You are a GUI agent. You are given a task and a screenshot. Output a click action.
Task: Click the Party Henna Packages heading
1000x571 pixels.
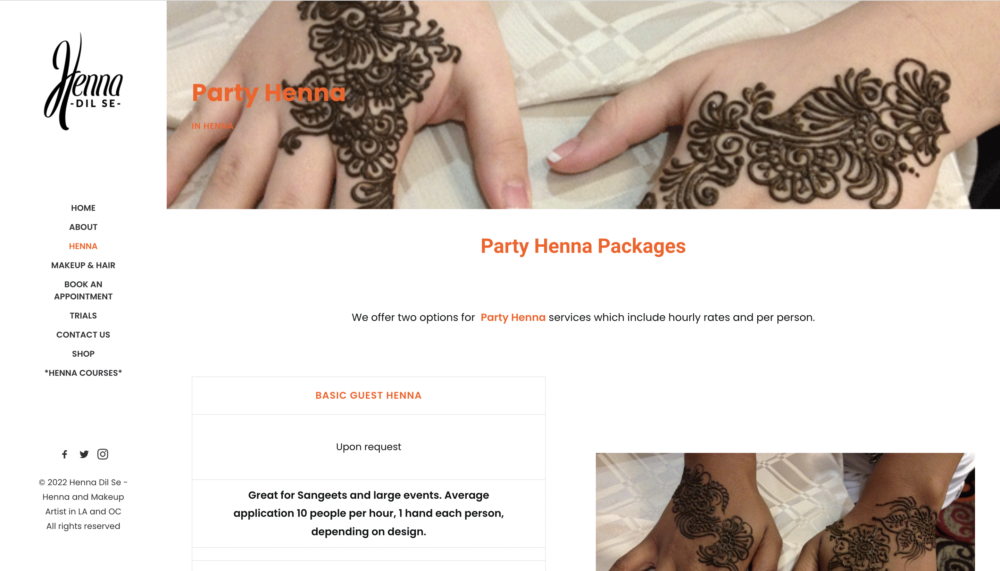tap(583, 246)
